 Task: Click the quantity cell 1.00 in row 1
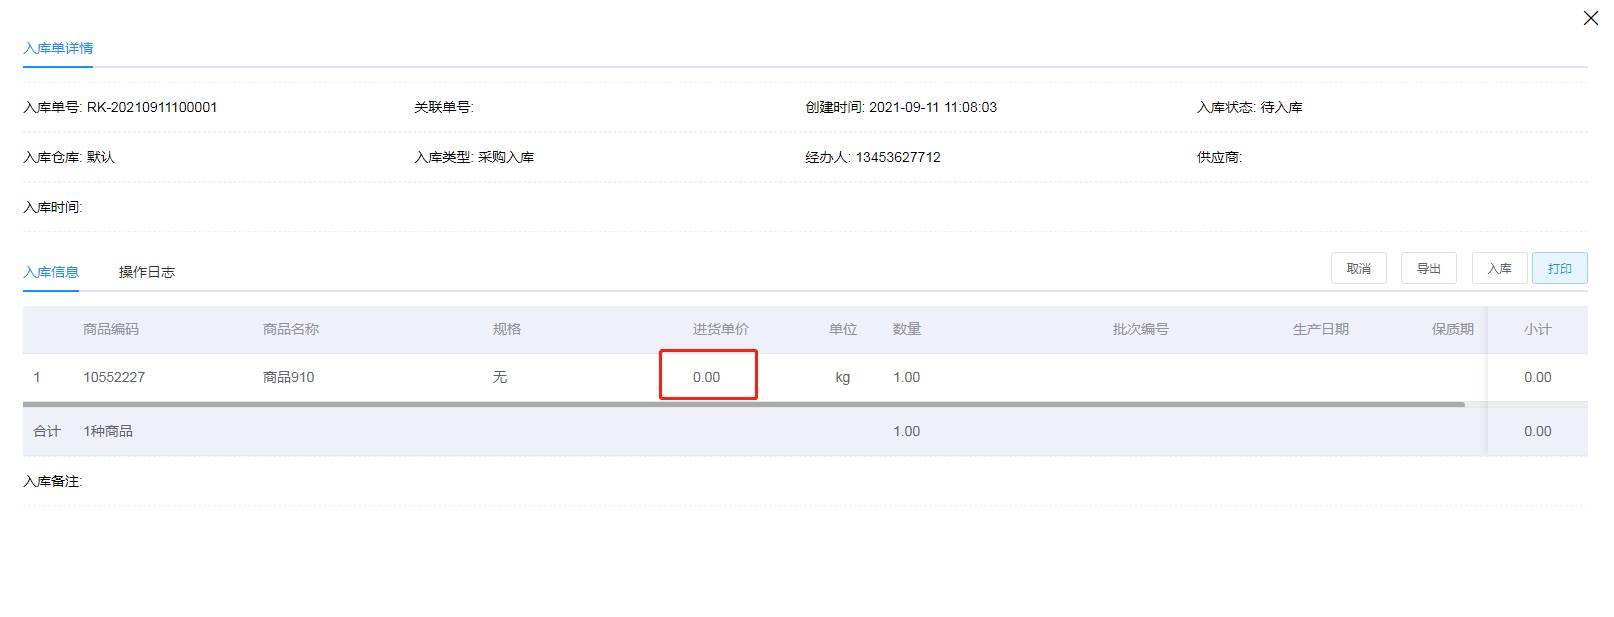[x=906, y=377]
